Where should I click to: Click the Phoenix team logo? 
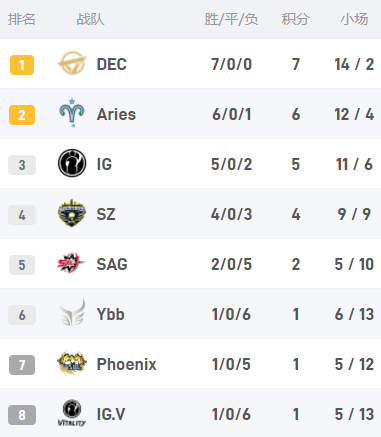72,363
